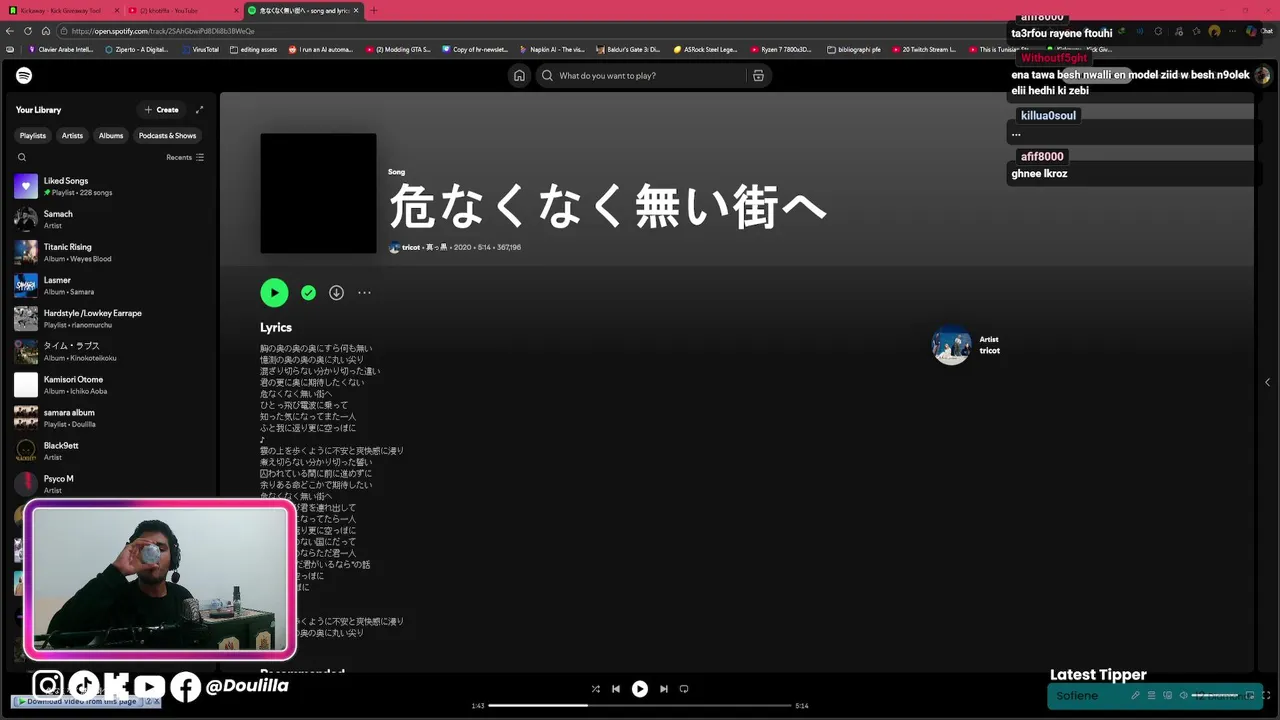Switch to Kickaway browser tab

point(61,10)
